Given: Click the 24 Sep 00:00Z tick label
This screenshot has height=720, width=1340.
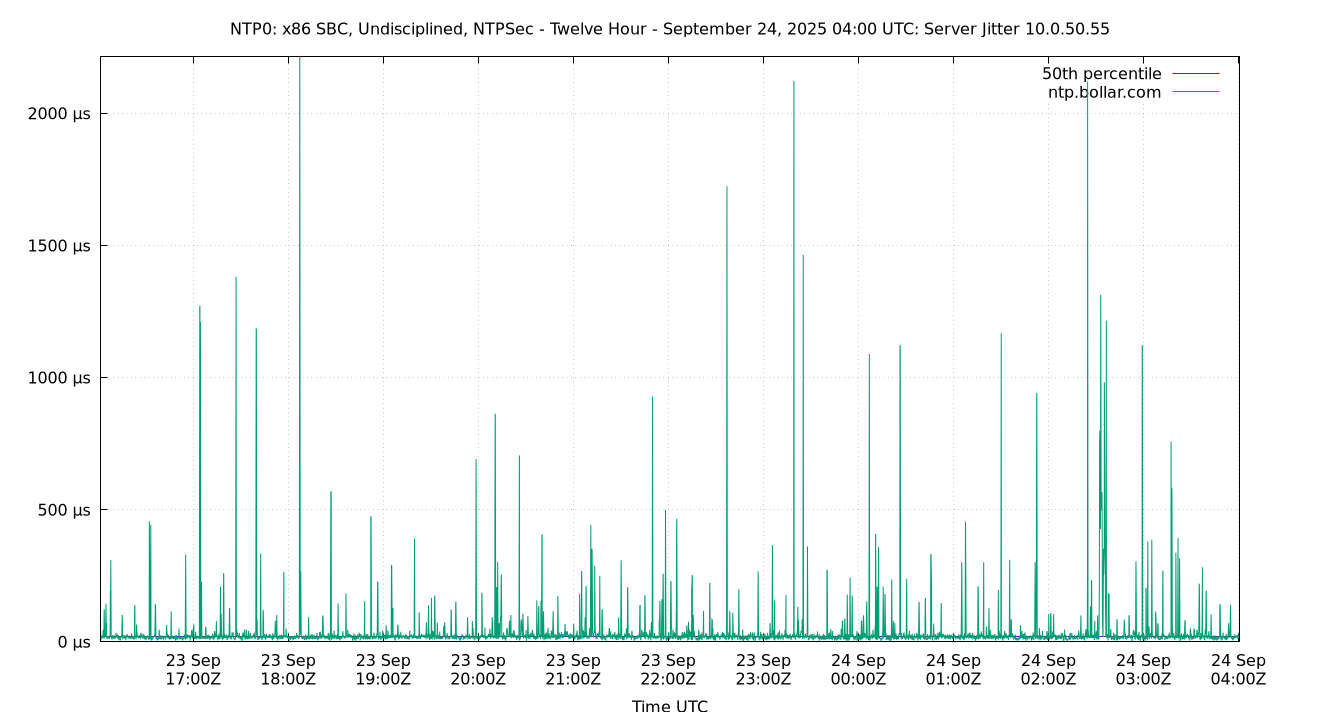Looking at the screenshot, I should [x=861, y=668].
